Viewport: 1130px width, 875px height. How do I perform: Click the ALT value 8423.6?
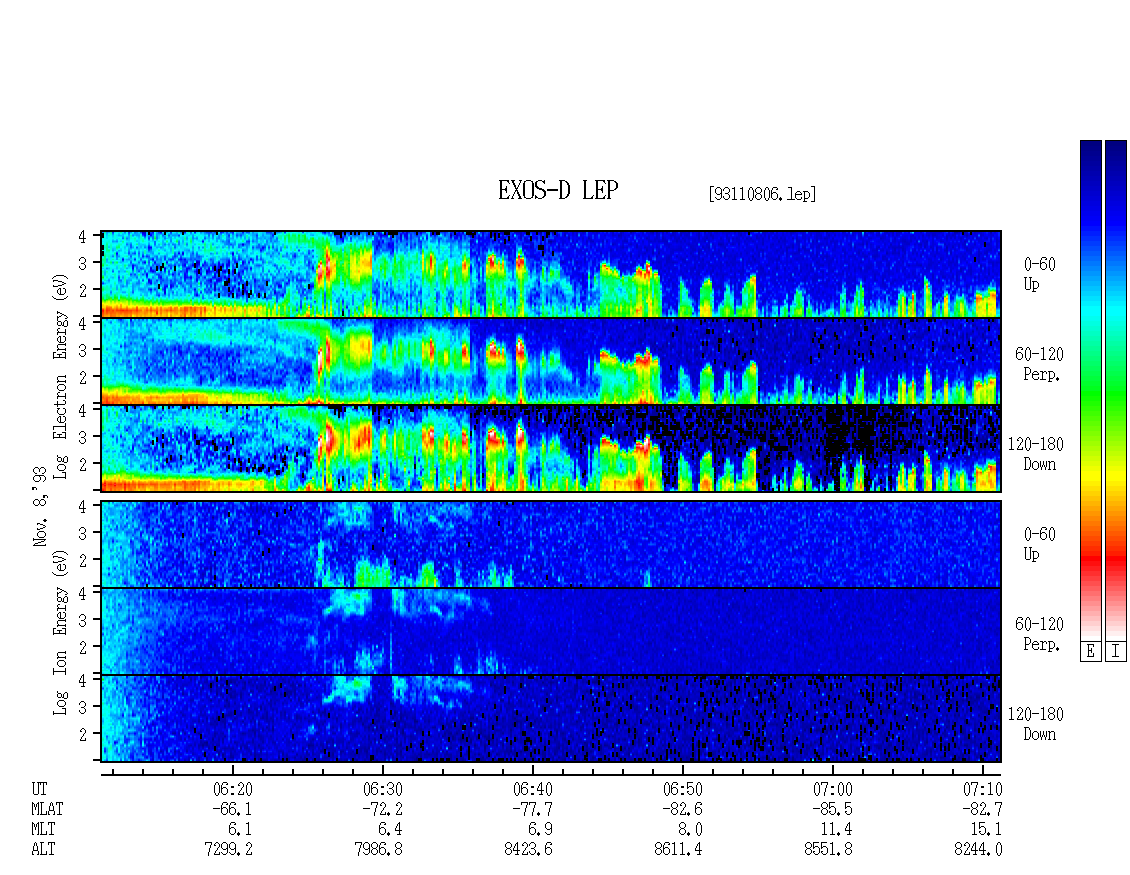528,850
